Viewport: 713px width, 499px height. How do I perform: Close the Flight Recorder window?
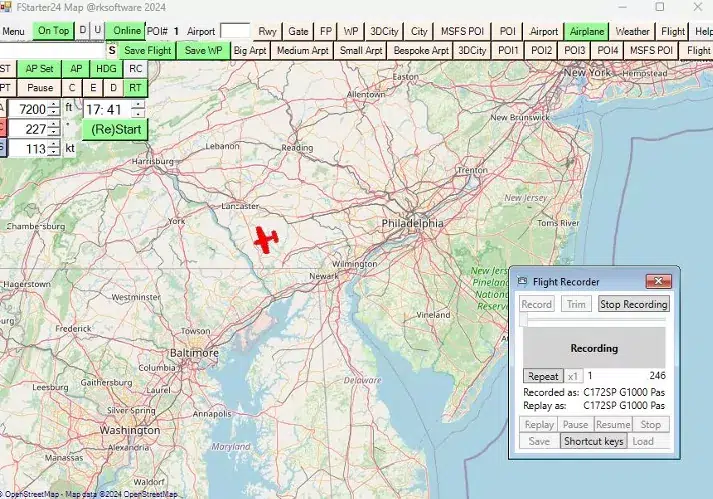click(x=657, y=282)
